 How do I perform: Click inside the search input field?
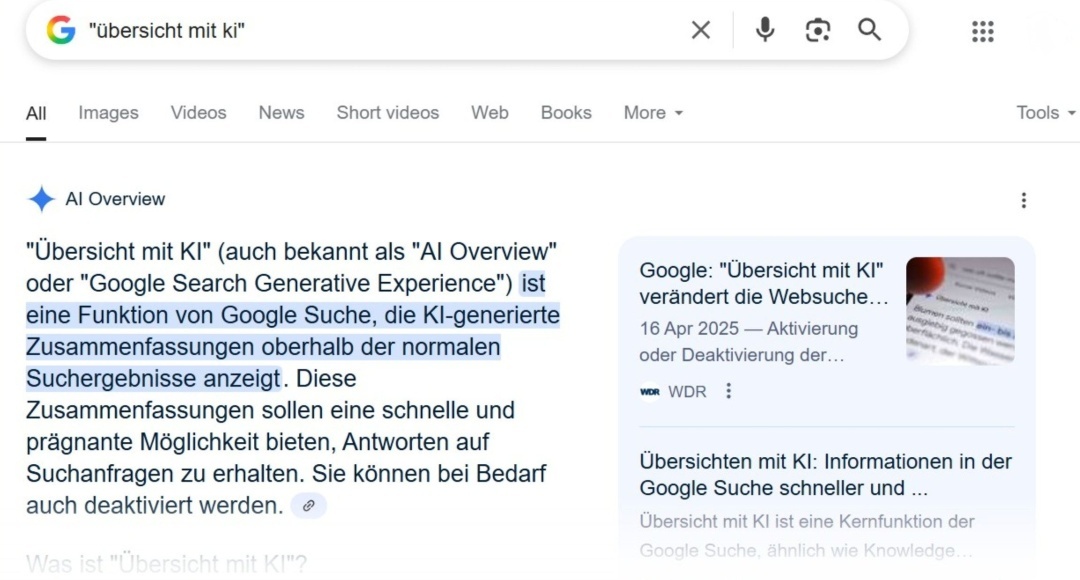coord(386,30)
